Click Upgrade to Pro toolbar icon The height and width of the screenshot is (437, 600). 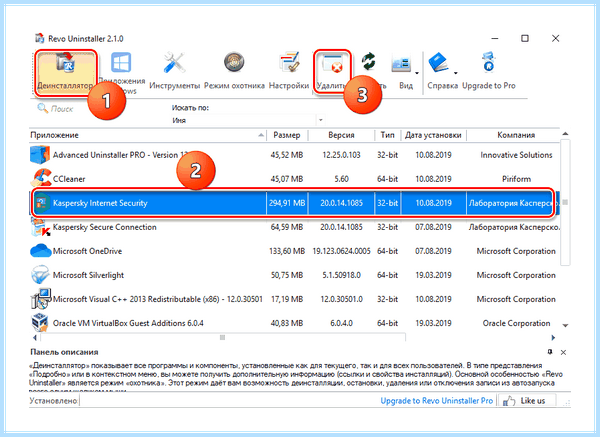(489, 62)
